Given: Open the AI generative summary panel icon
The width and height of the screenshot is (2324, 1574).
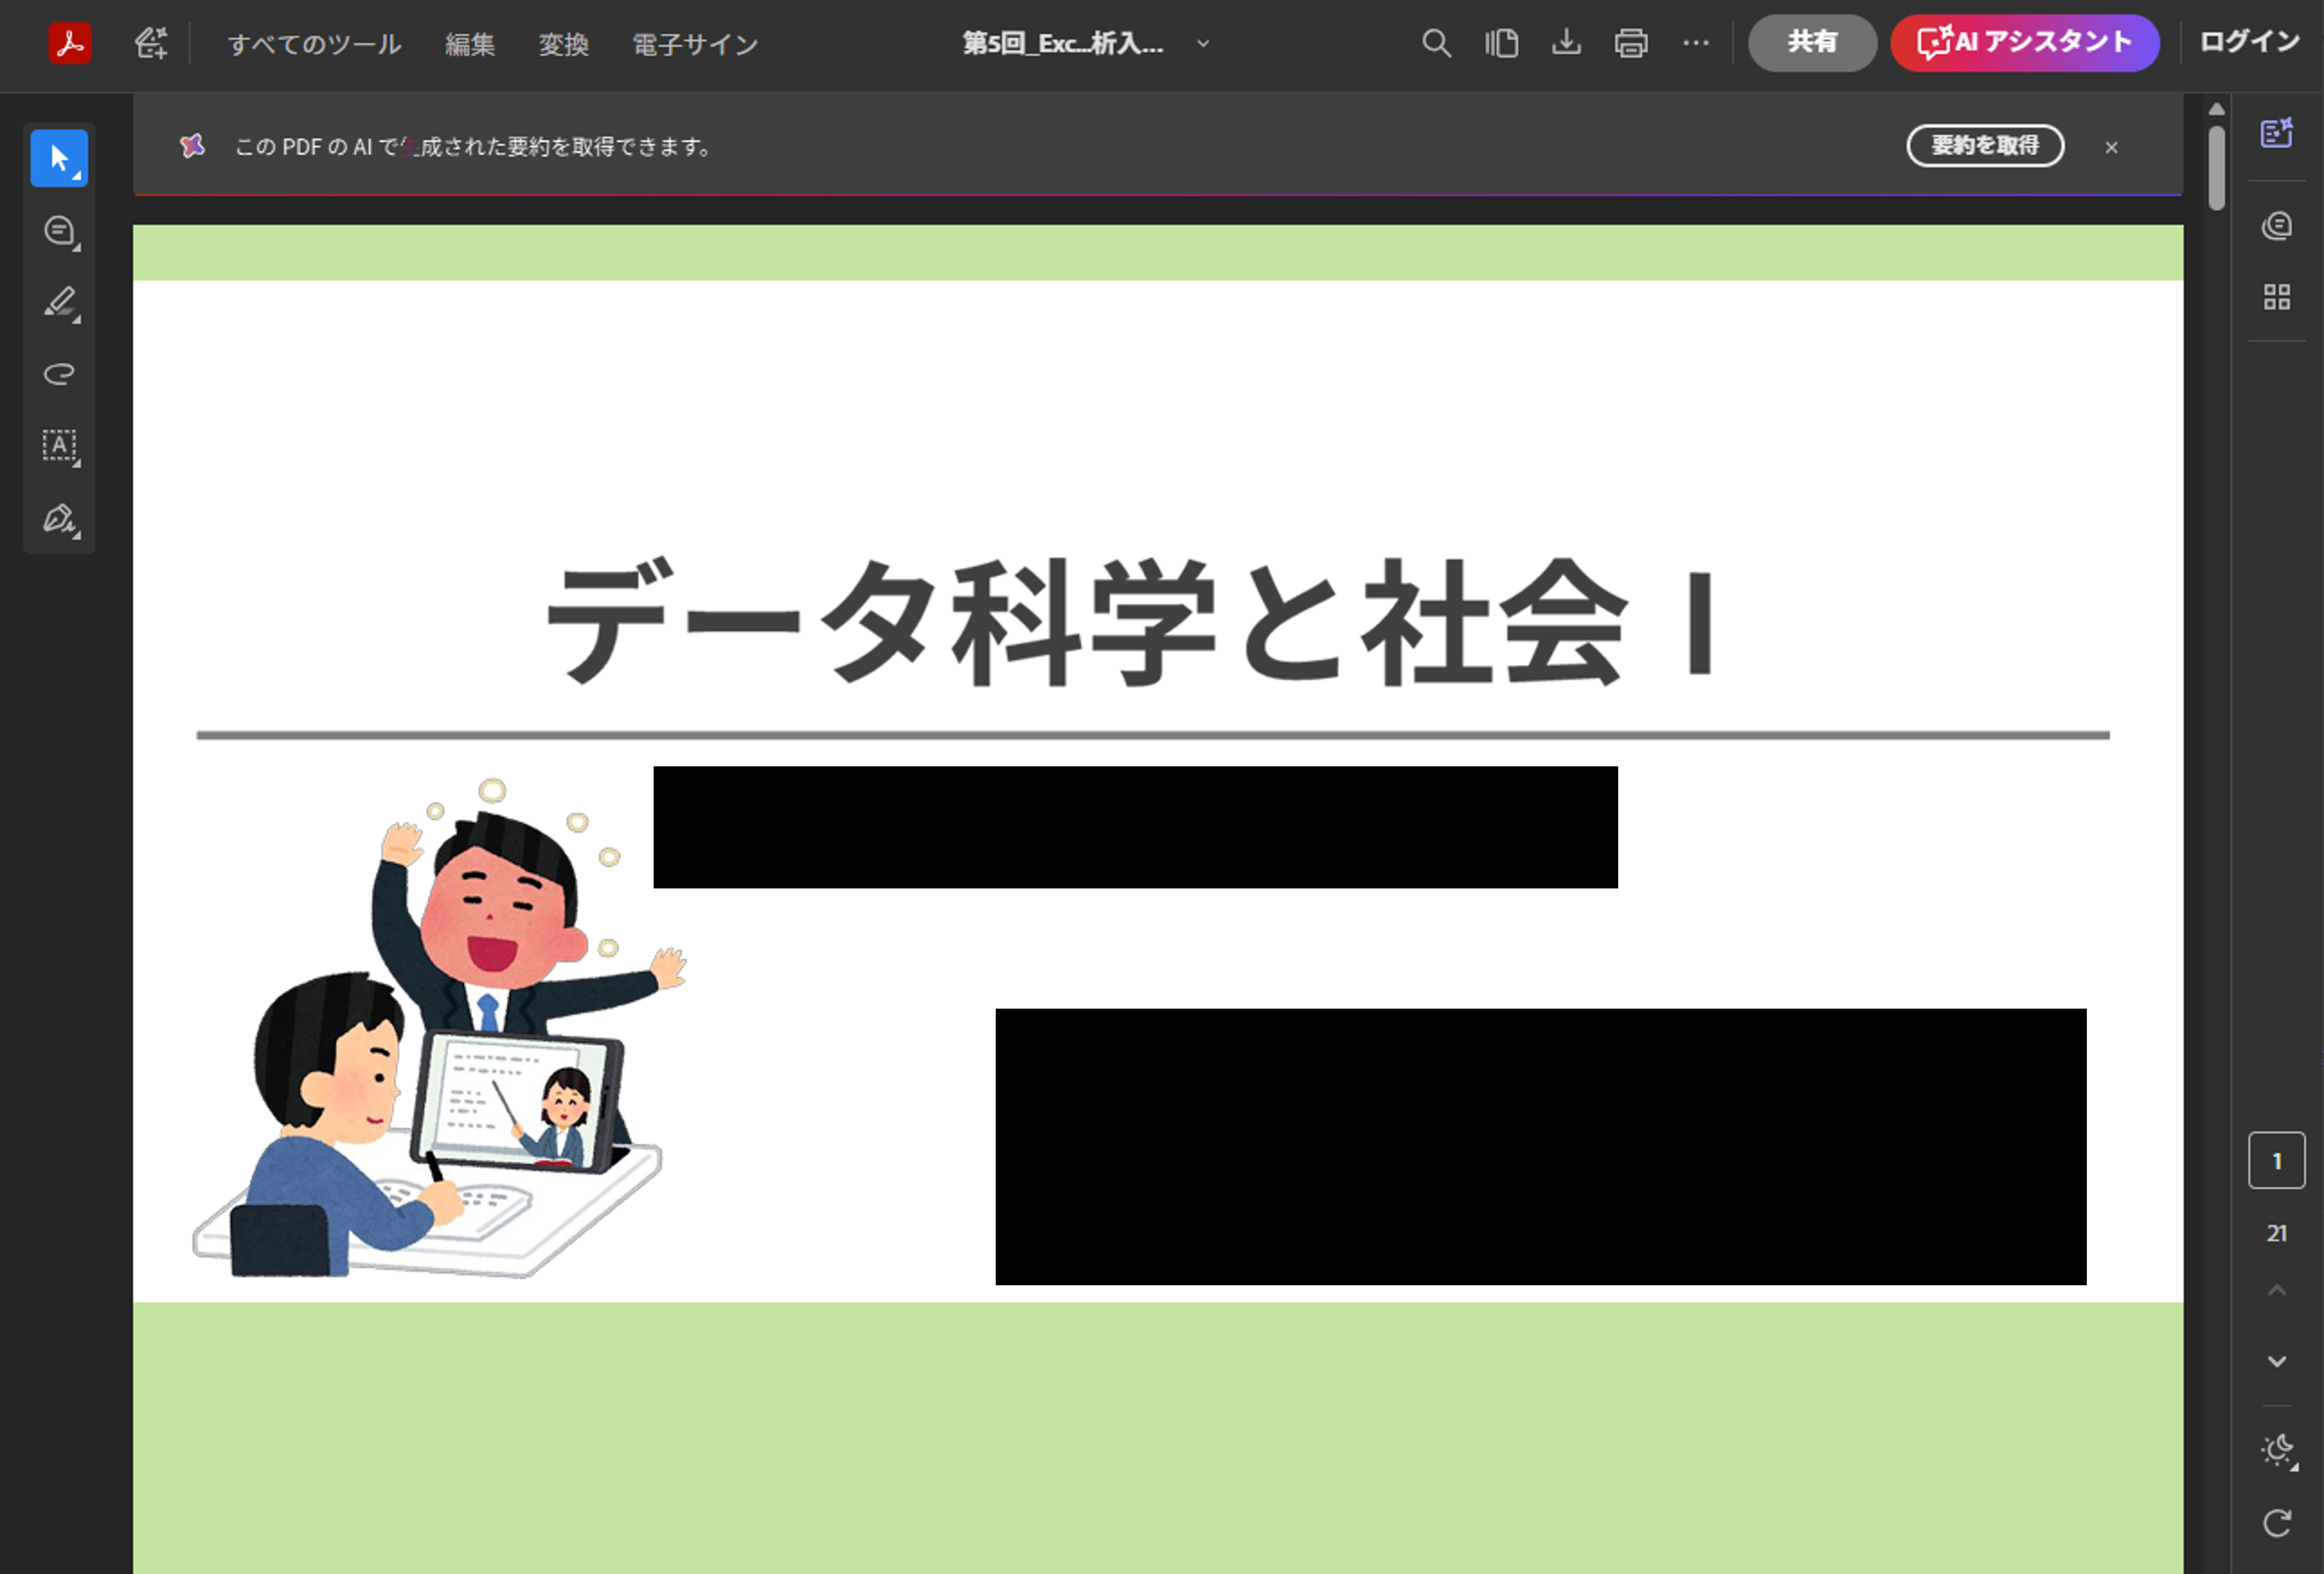Looking at the screenshot, I should pos(2276,132).
